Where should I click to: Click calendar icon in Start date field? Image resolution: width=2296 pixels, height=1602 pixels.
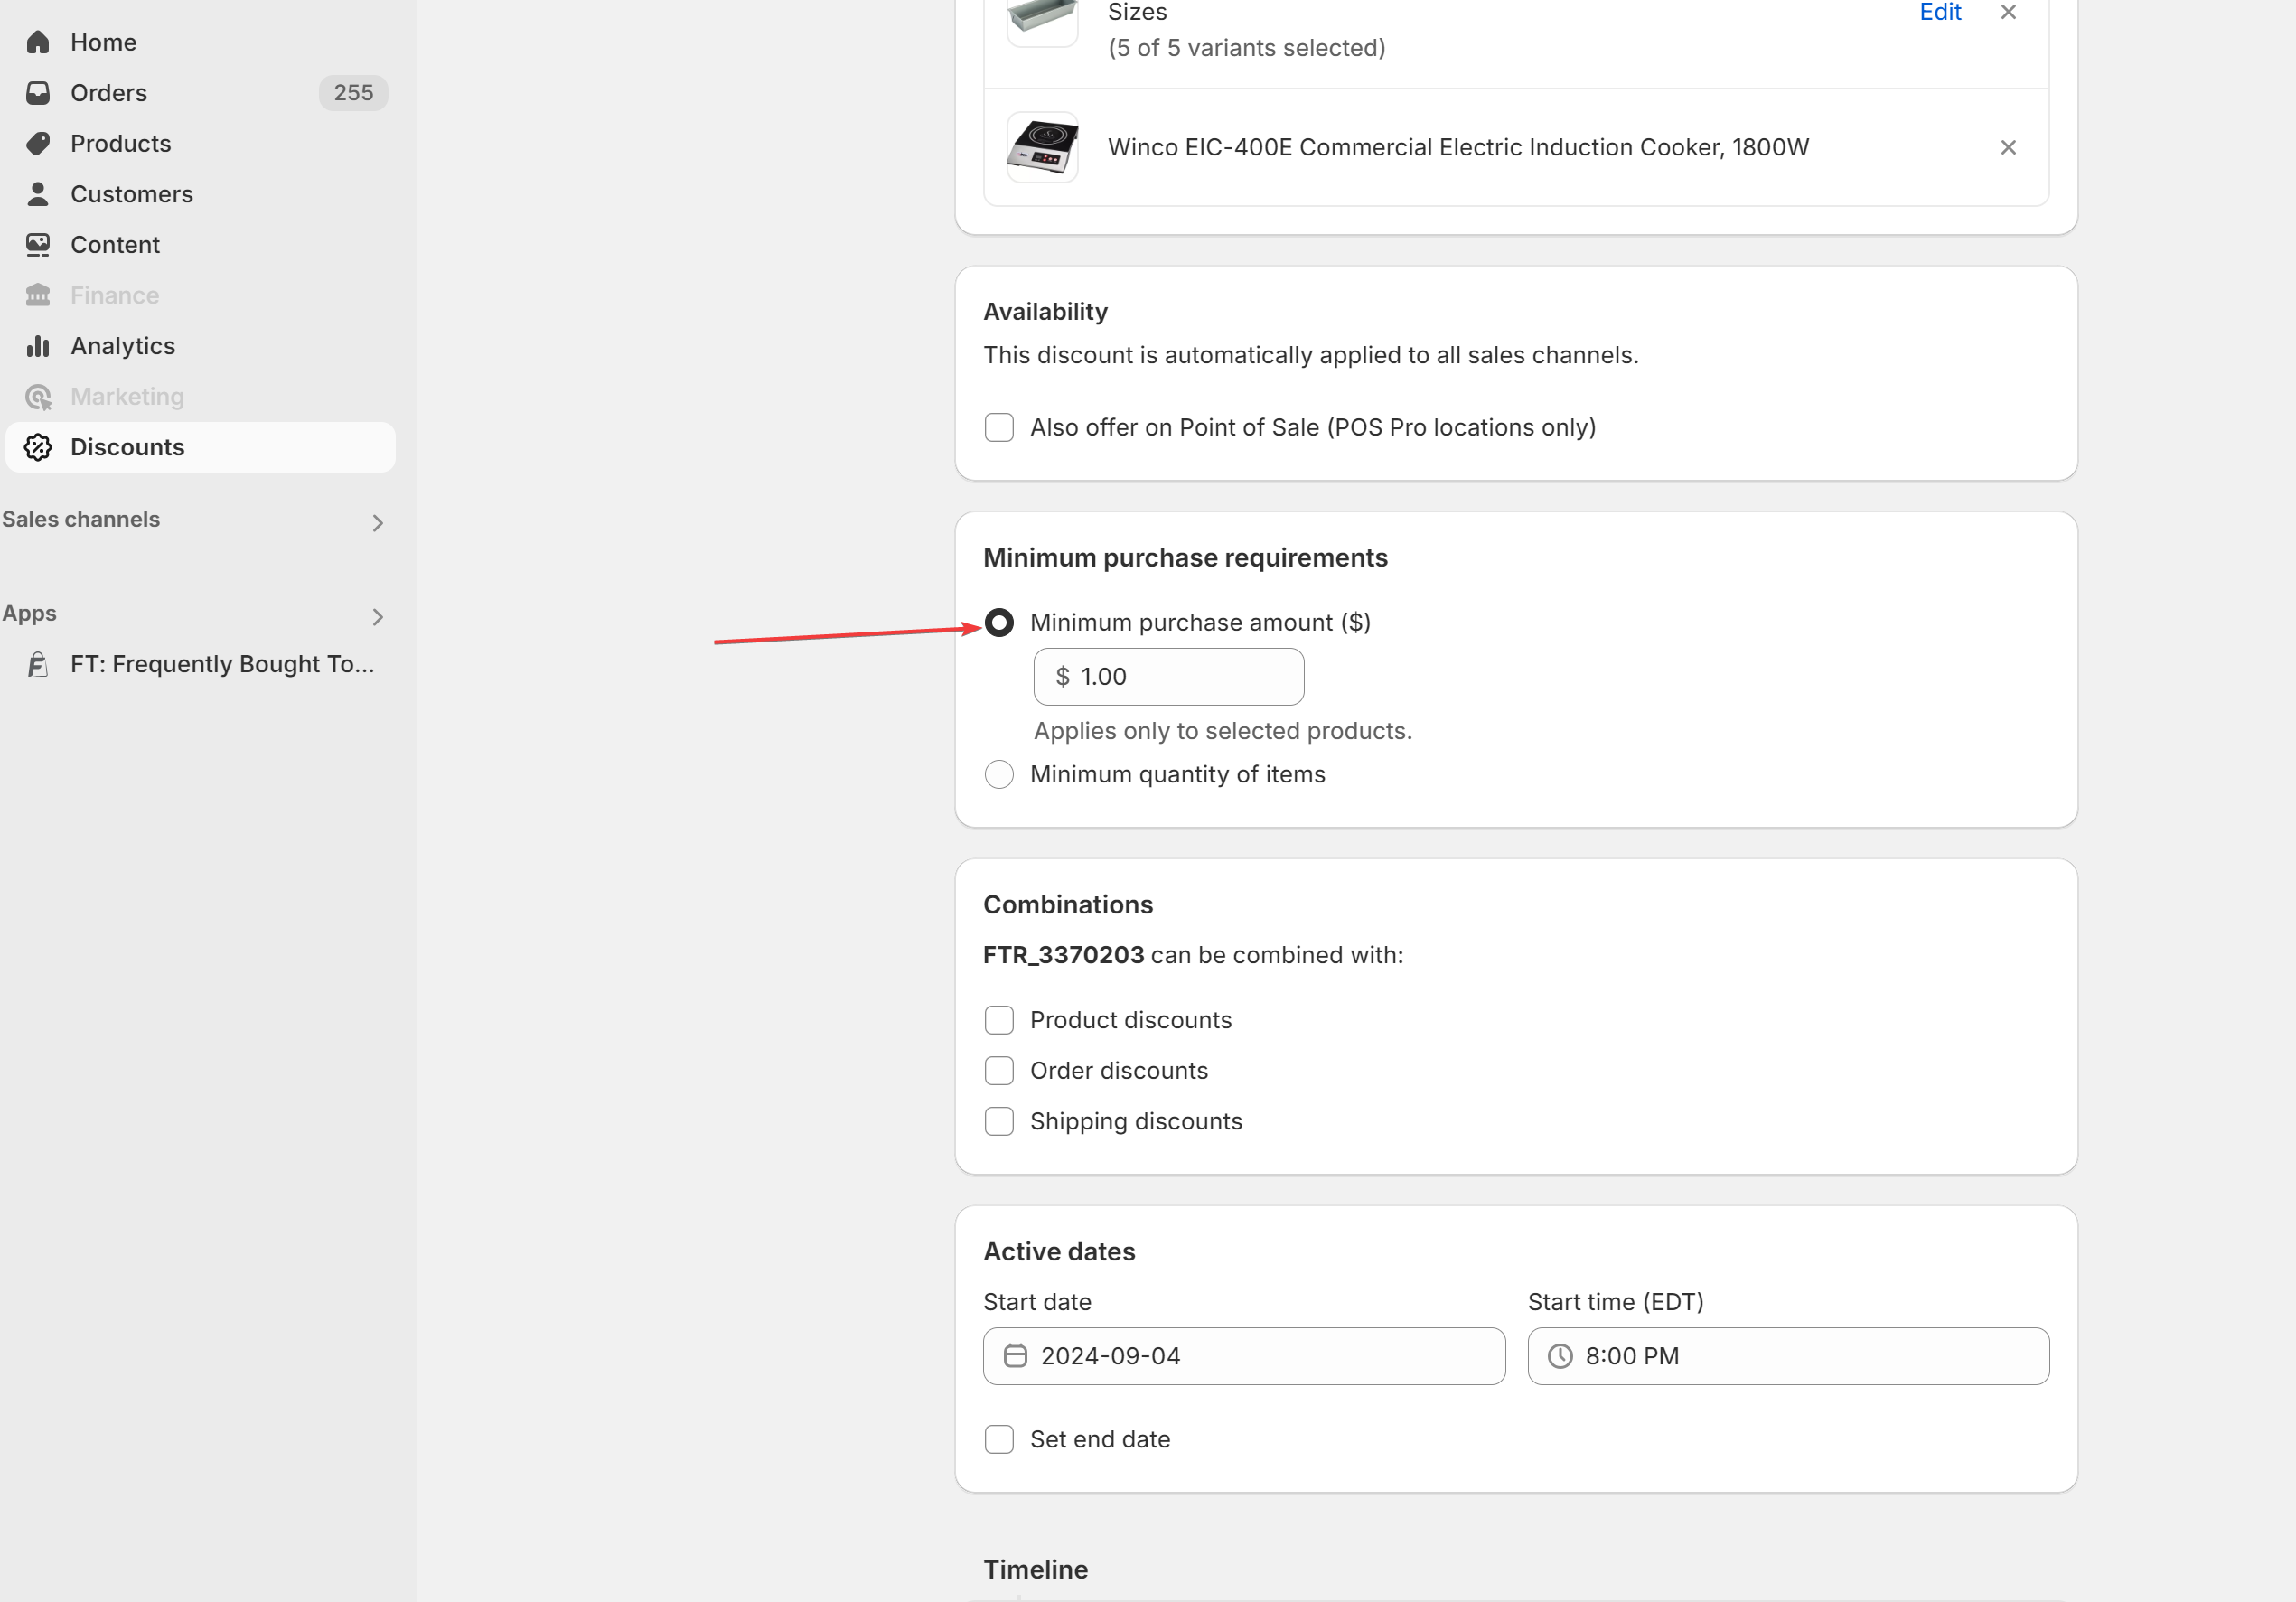tap(1015, 1356)
